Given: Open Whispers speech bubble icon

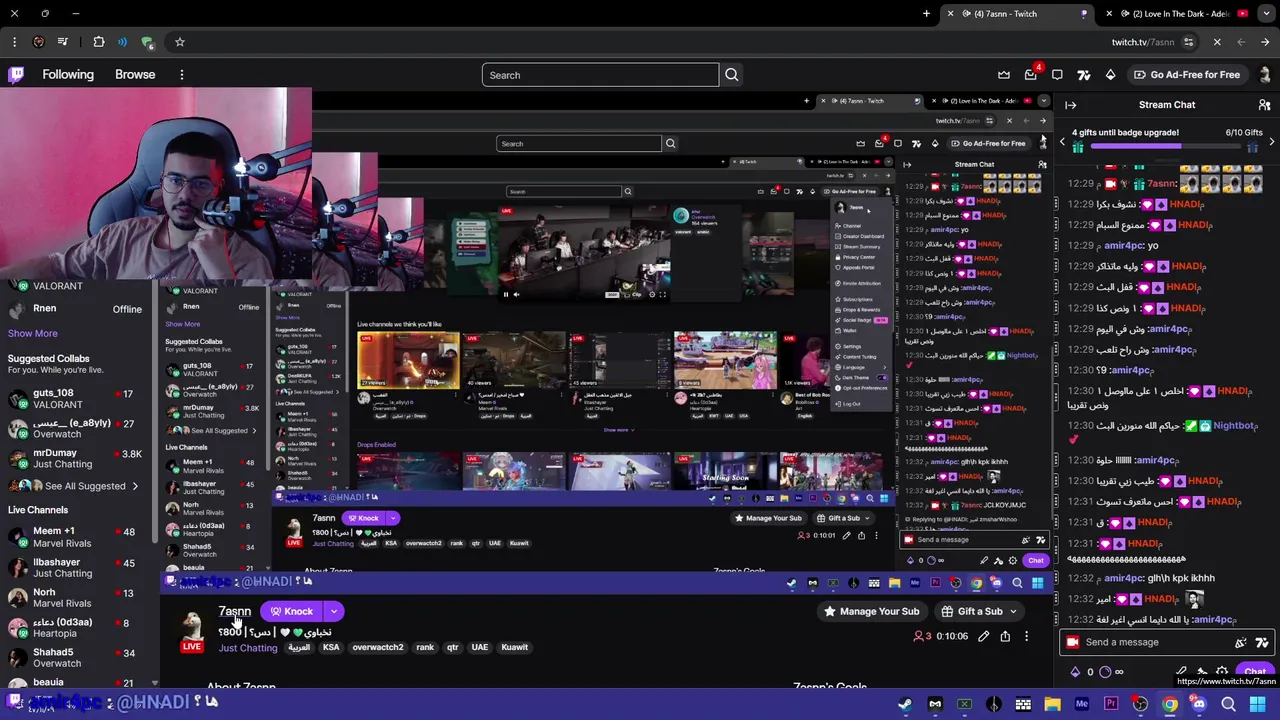Looking at the screenshot, I should [x=1057, y=75].
